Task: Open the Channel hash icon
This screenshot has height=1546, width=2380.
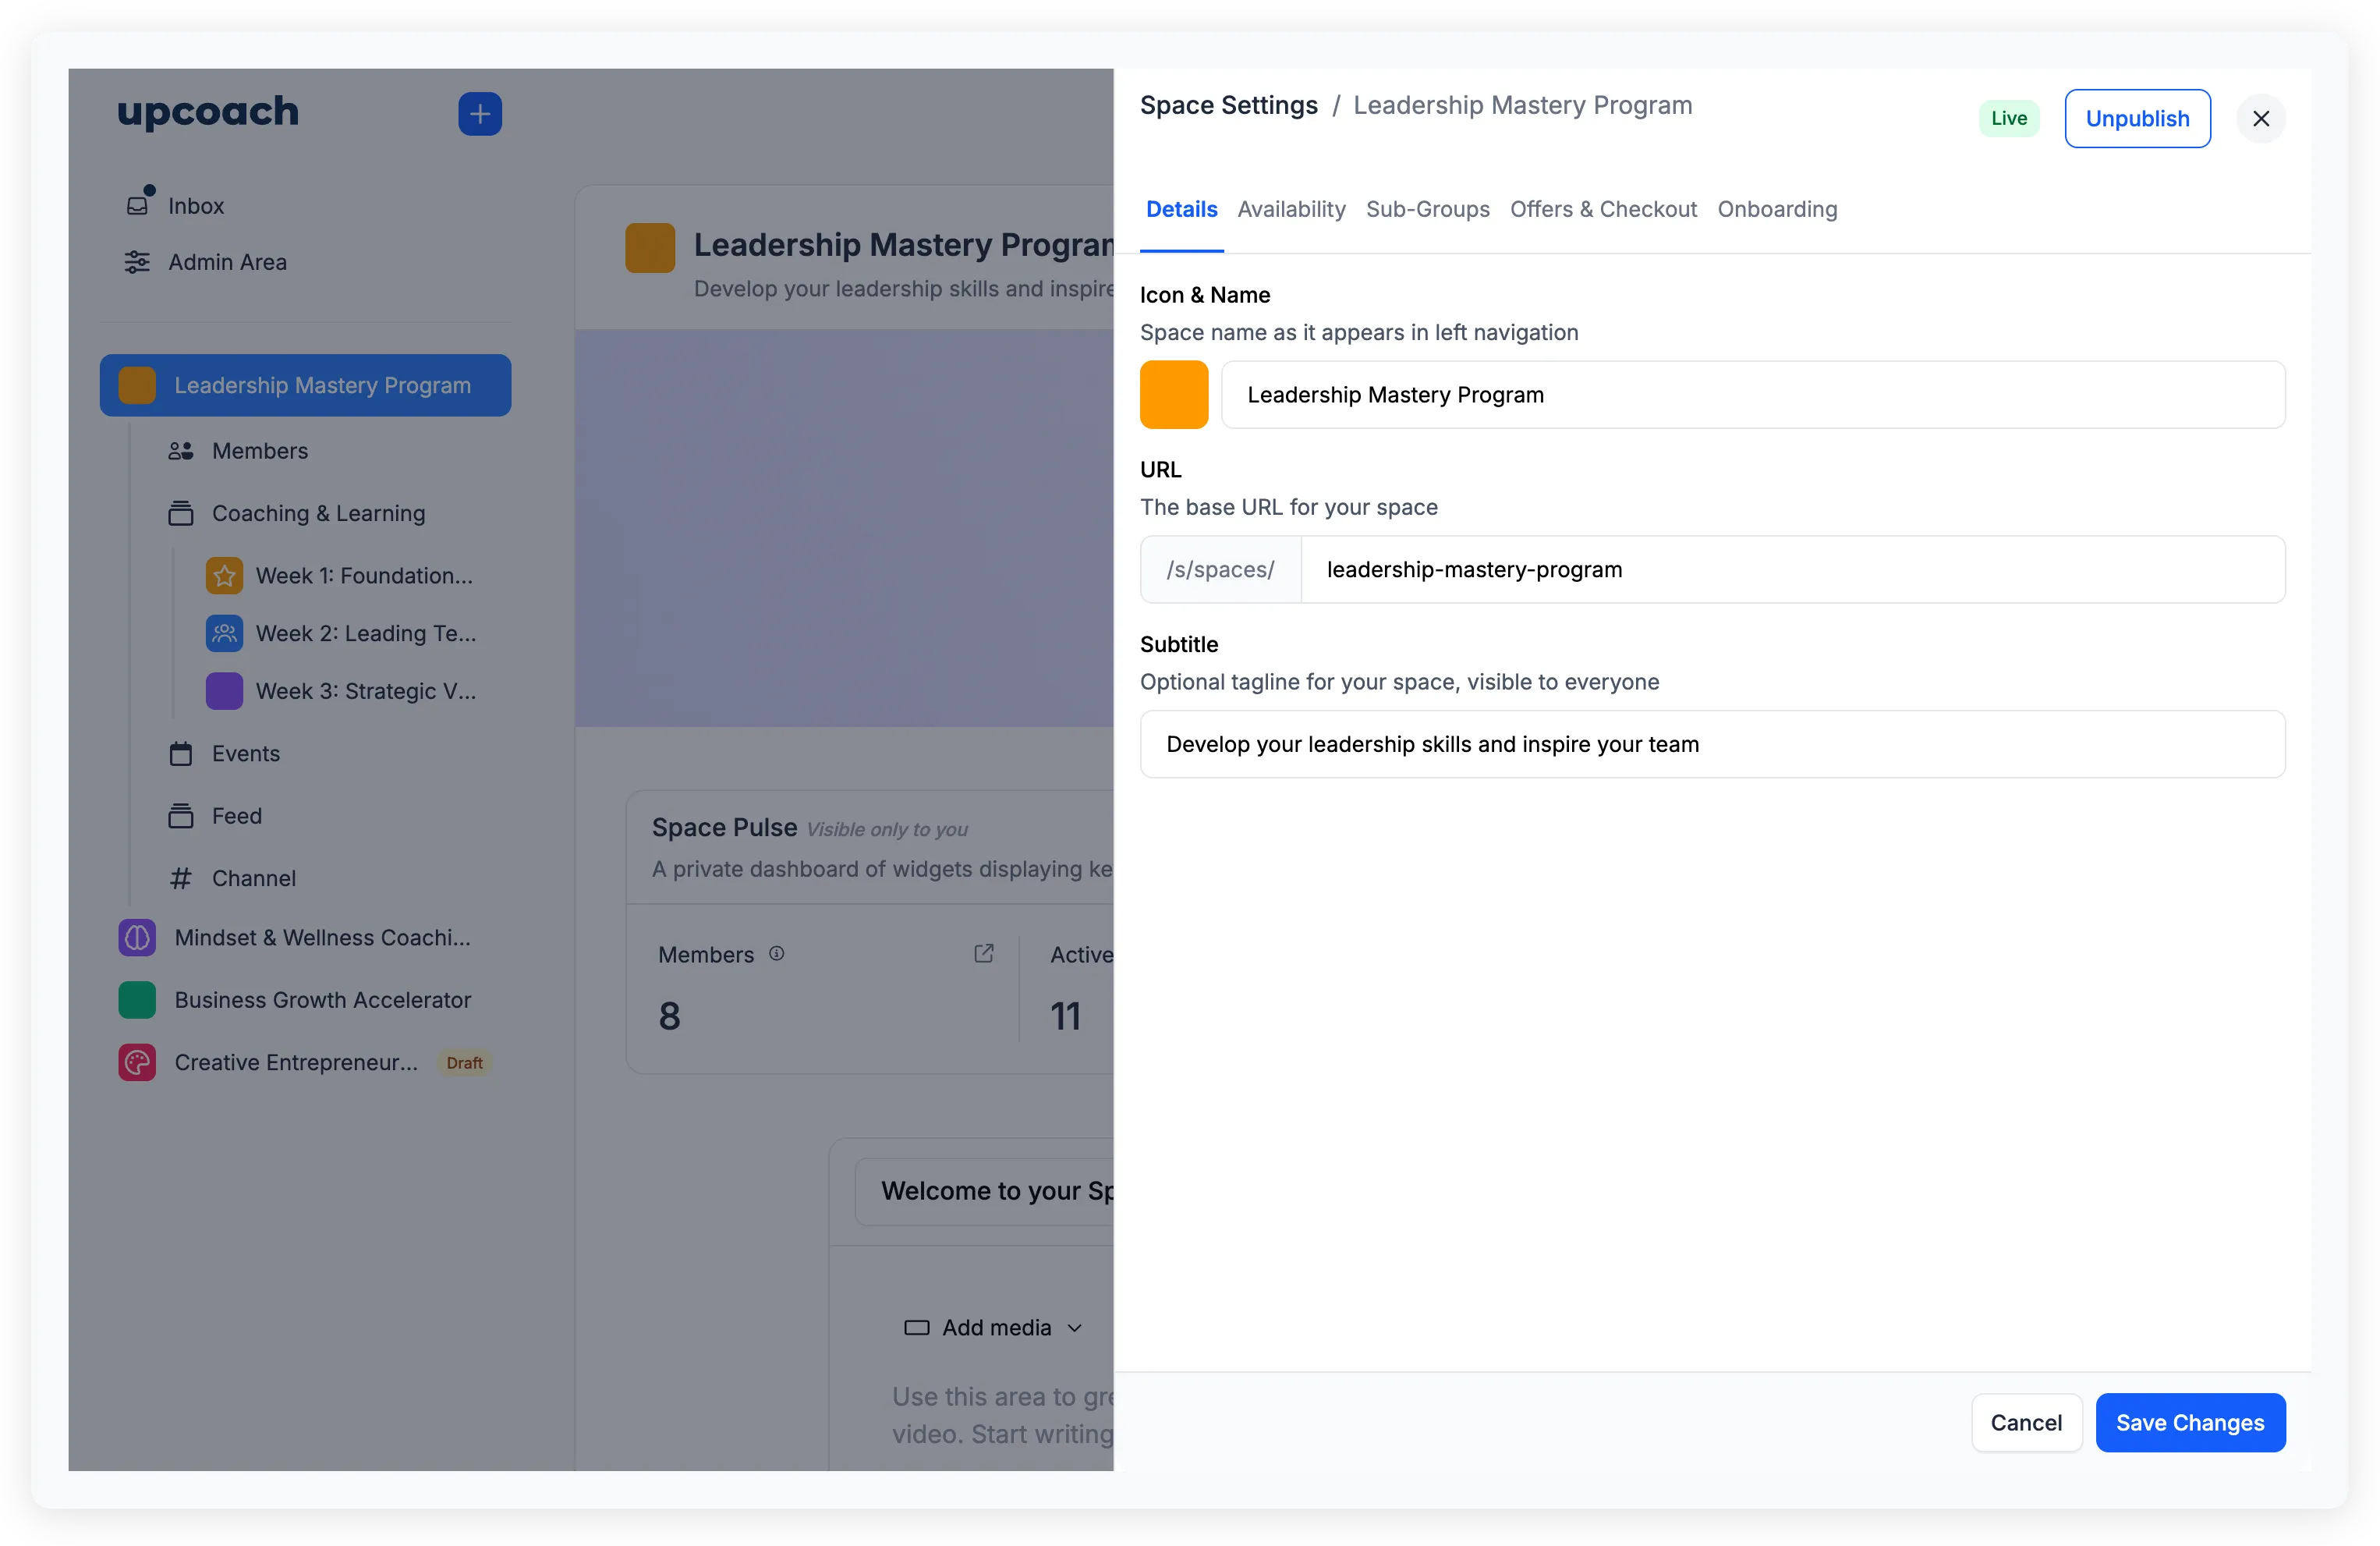Action: (x=181, y=878)
